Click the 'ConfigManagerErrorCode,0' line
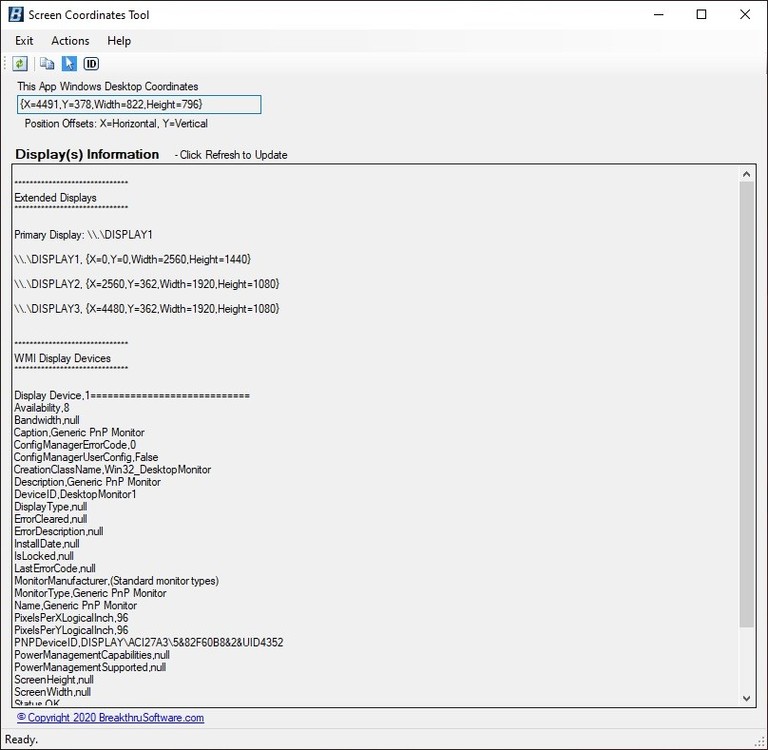Image resolution: width=768 pixels, height=750 pixels. (x=75, y=445)
